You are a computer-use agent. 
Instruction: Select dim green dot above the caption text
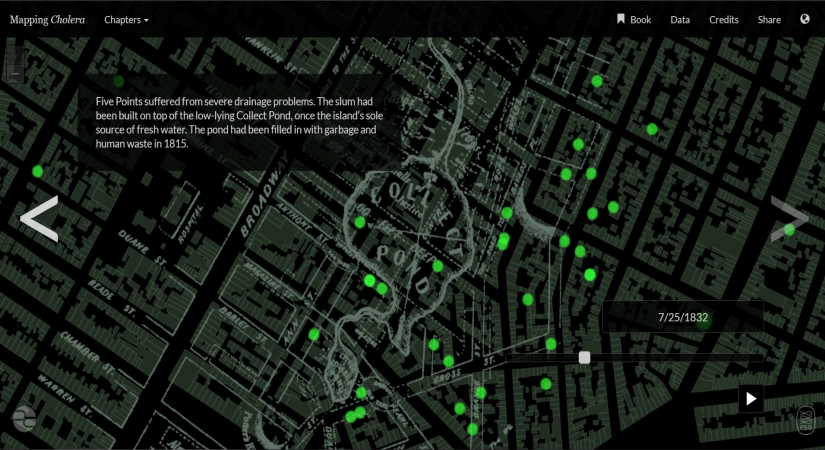coord(118,81)
